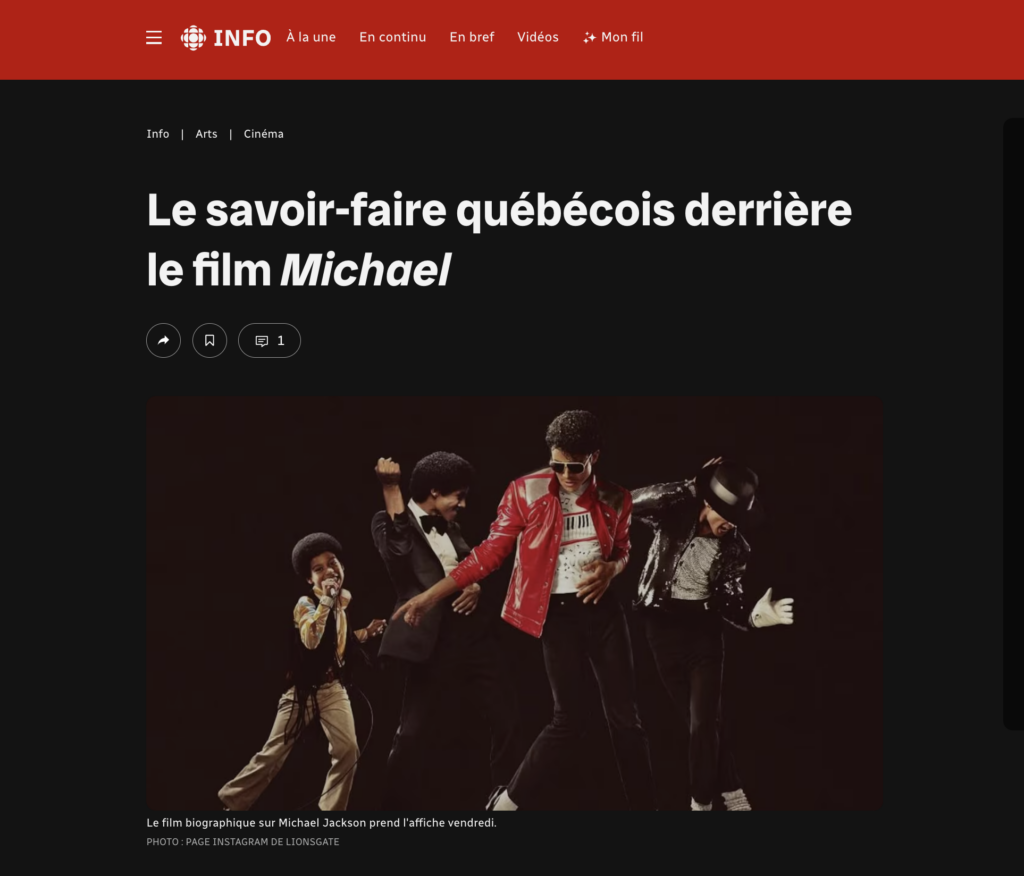Open the Mon fil text link
The image size is (1024, 876).
click(x=622, y=37)
